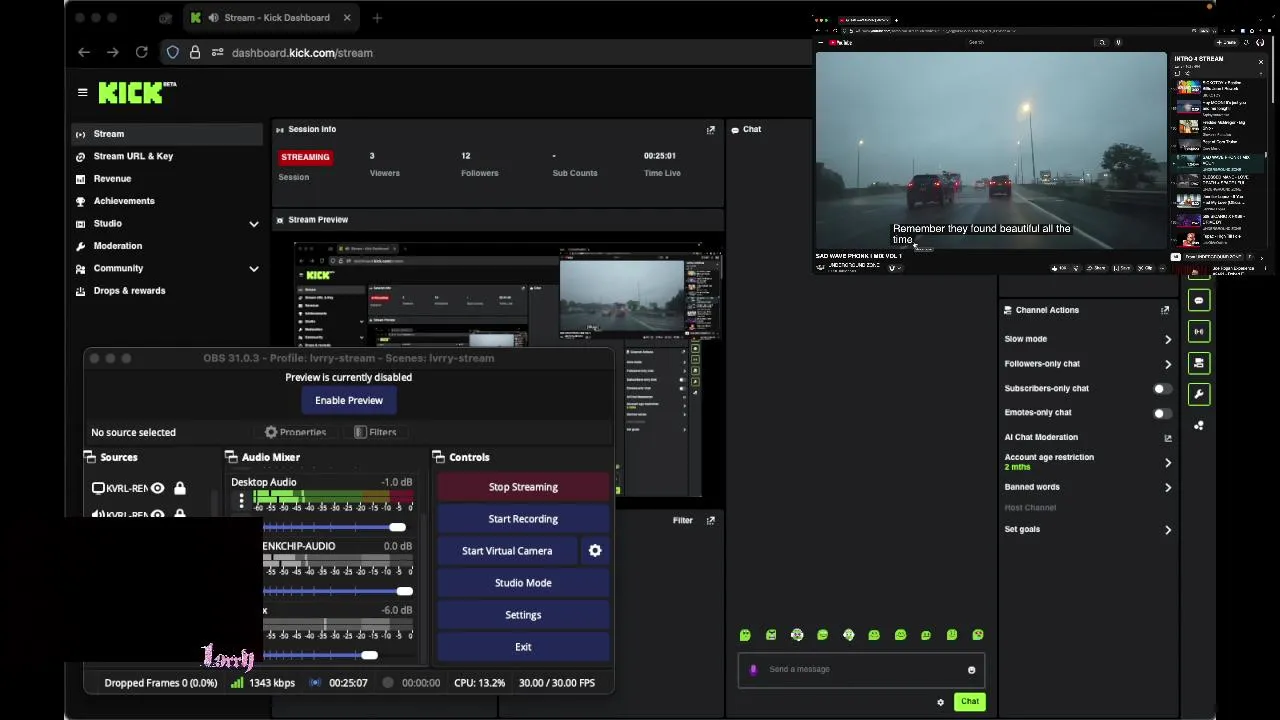Open AI Chat Moderation external link icon
1280x720 pixels.
(1167, 438)
